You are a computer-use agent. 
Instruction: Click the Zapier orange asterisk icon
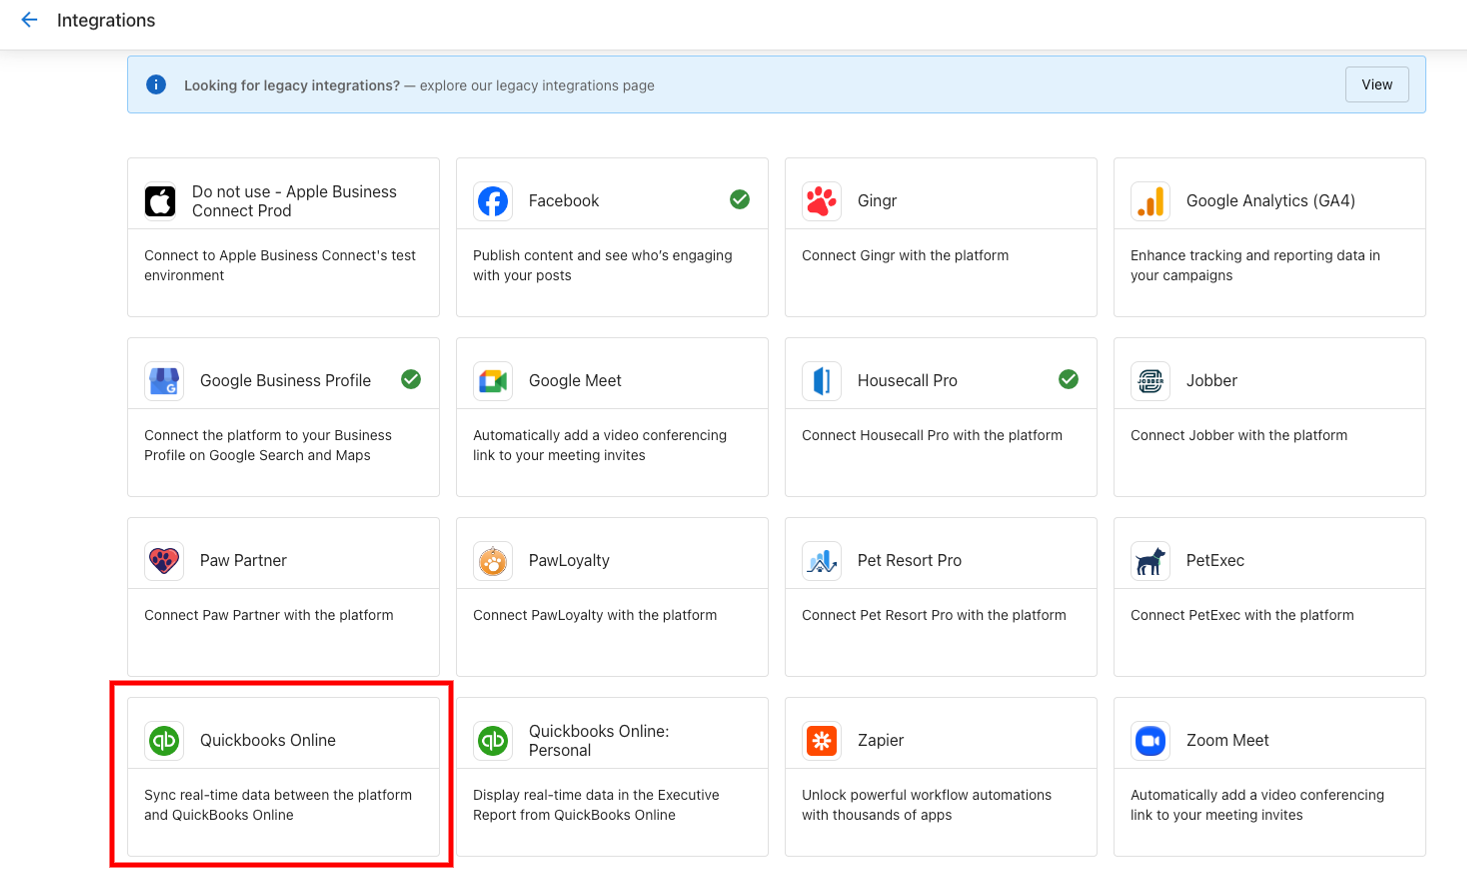pyautogui.click(x=821, y=741)
